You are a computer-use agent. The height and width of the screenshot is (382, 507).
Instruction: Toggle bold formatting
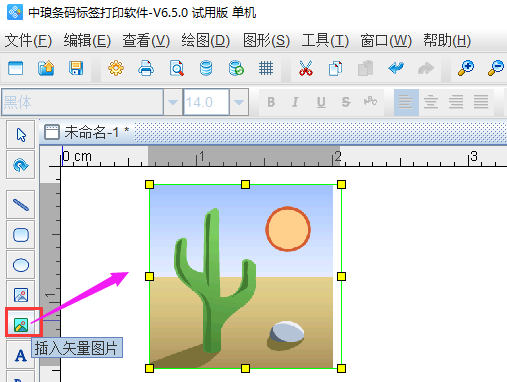(x=271, y=102)
